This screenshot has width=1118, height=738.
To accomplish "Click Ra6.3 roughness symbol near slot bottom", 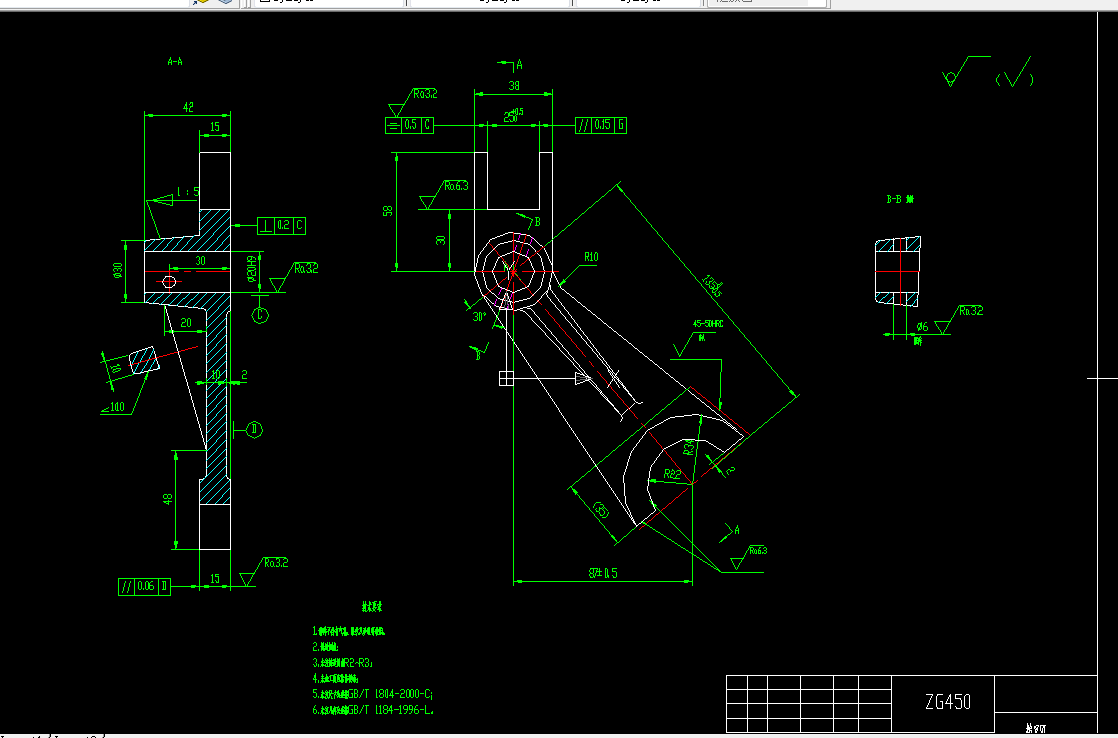I will point(444,195).
